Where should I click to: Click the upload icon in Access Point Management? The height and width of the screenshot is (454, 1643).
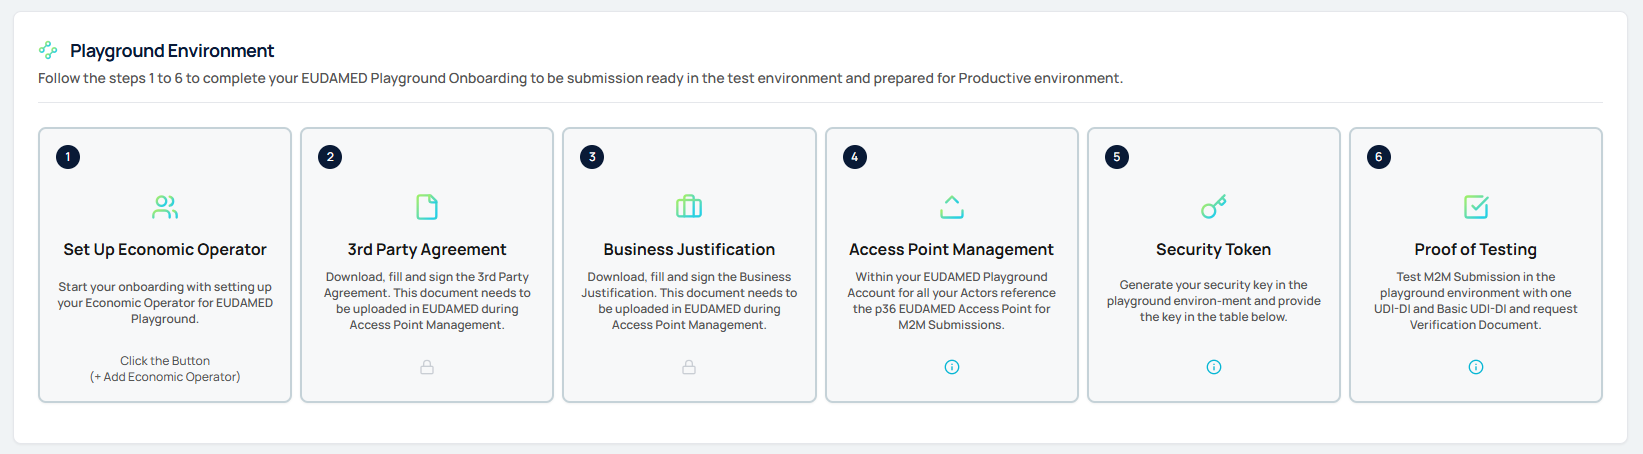(x=952, y=207)
